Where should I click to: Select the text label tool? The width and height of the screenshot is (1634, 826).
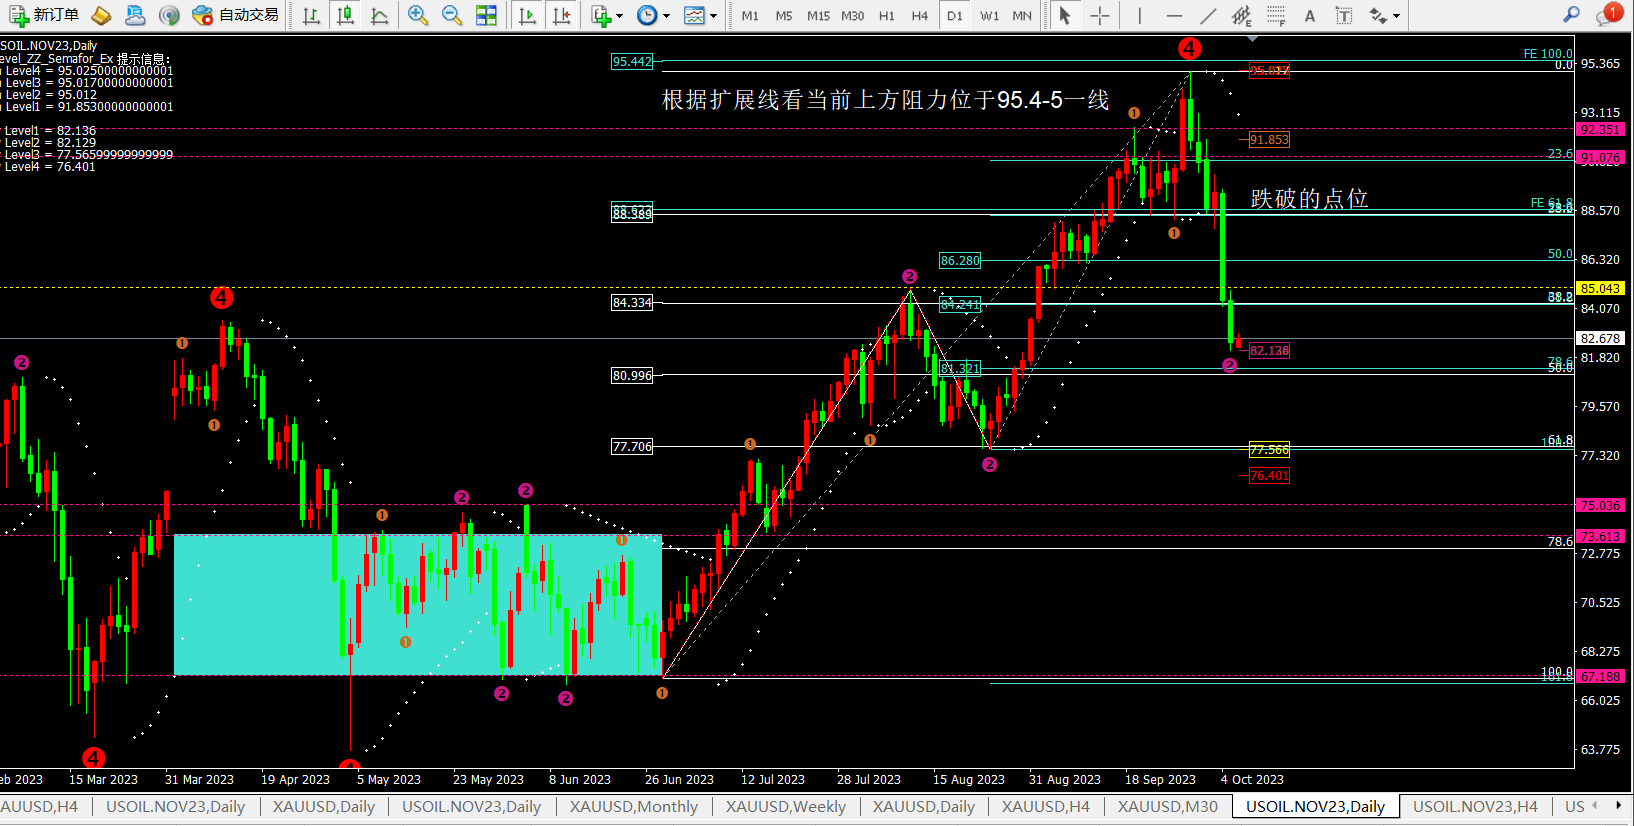tap(1310, 15)
